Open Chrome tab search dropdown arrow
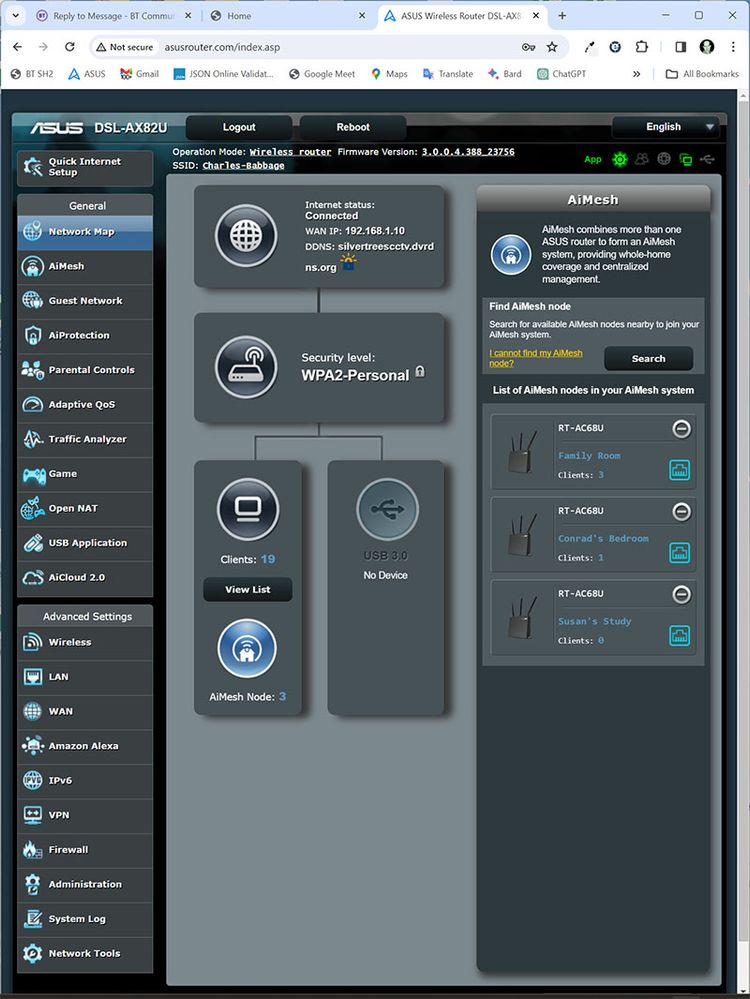 [15, 16]
